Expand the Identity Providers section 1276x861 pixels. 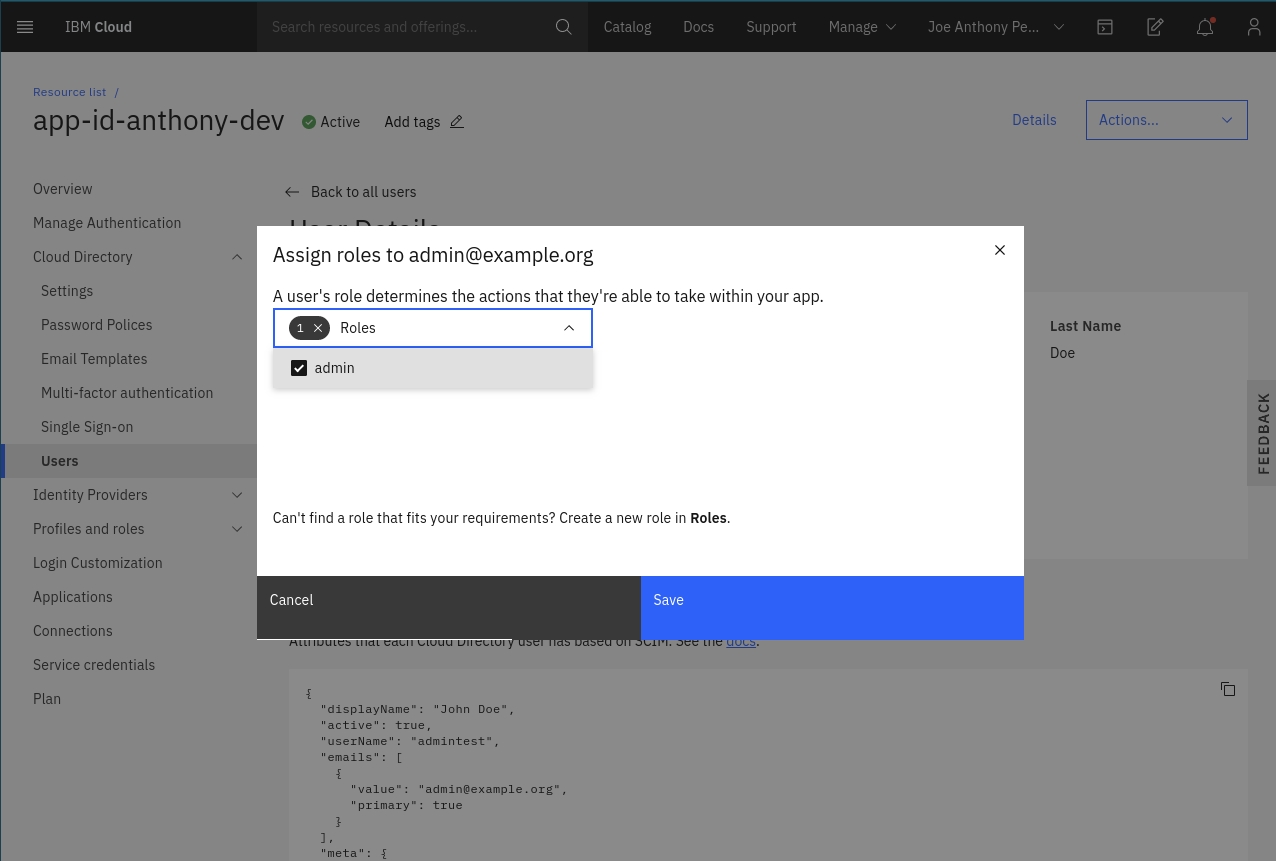[x=237, y=495]
